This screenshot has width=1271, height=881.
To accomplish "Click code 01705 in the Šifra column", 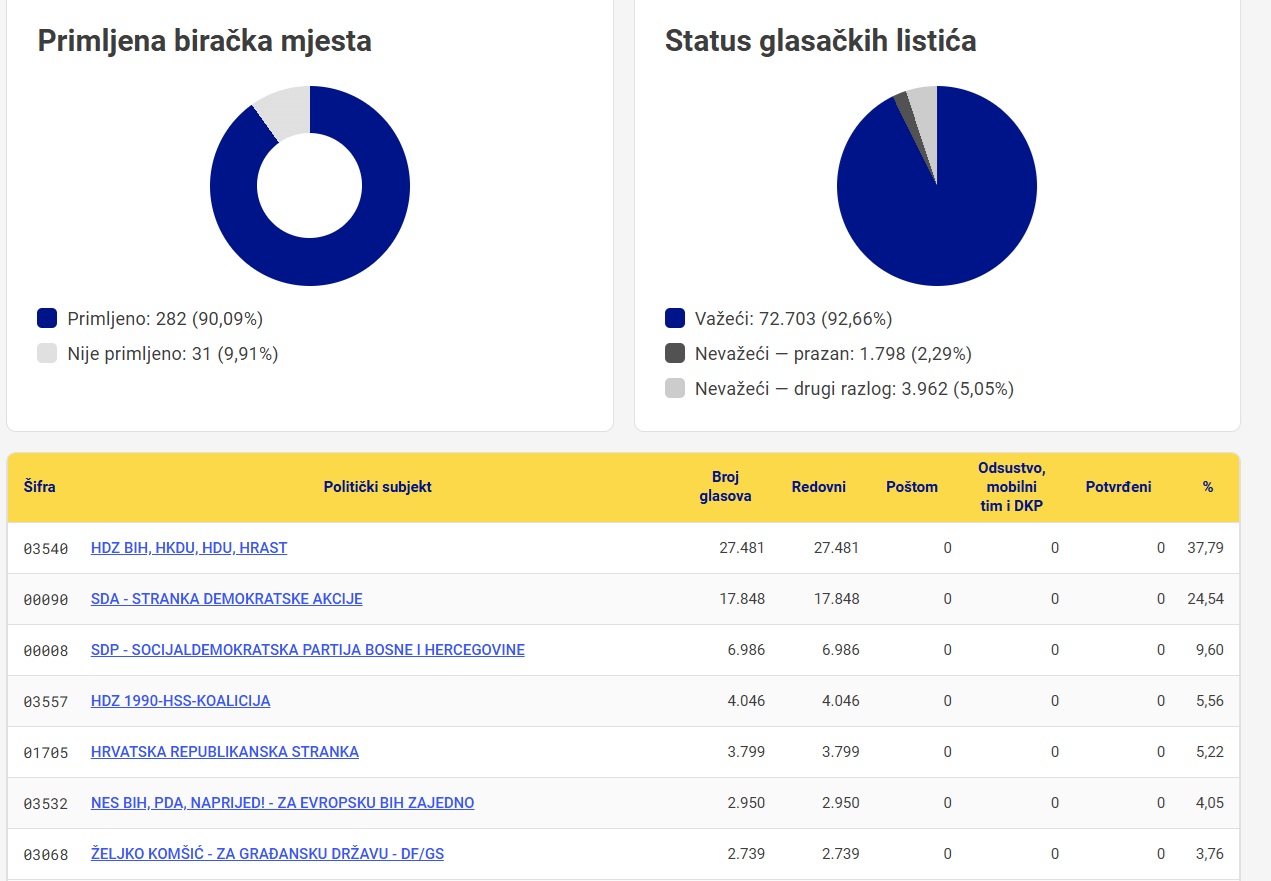I will point(46,753).
